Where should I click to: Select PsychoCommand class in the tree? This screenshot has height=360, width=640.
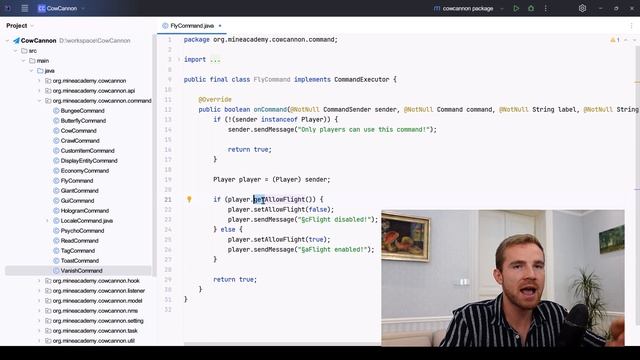coord(82,231)
